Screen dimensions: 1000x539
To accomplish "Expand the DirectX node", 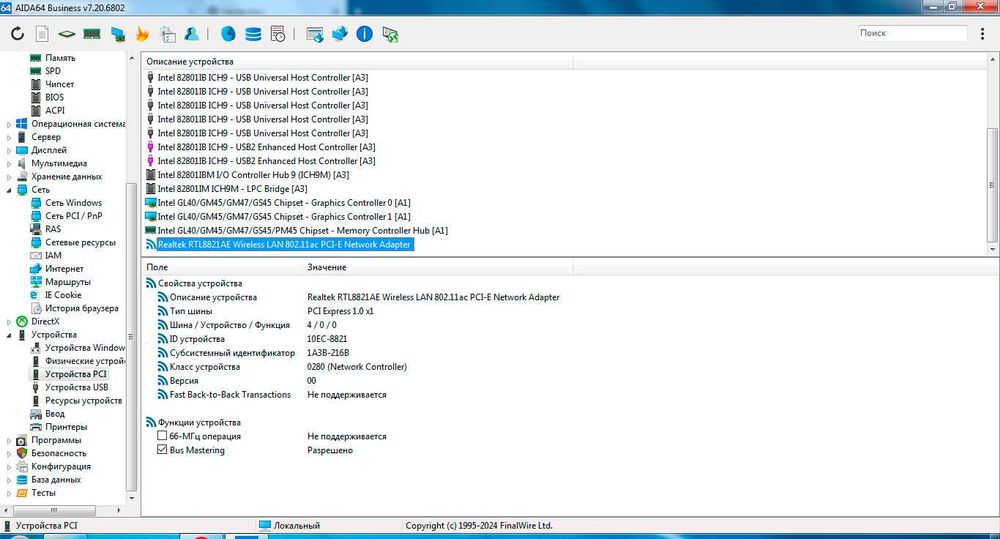I will click(x=9, y=322).
